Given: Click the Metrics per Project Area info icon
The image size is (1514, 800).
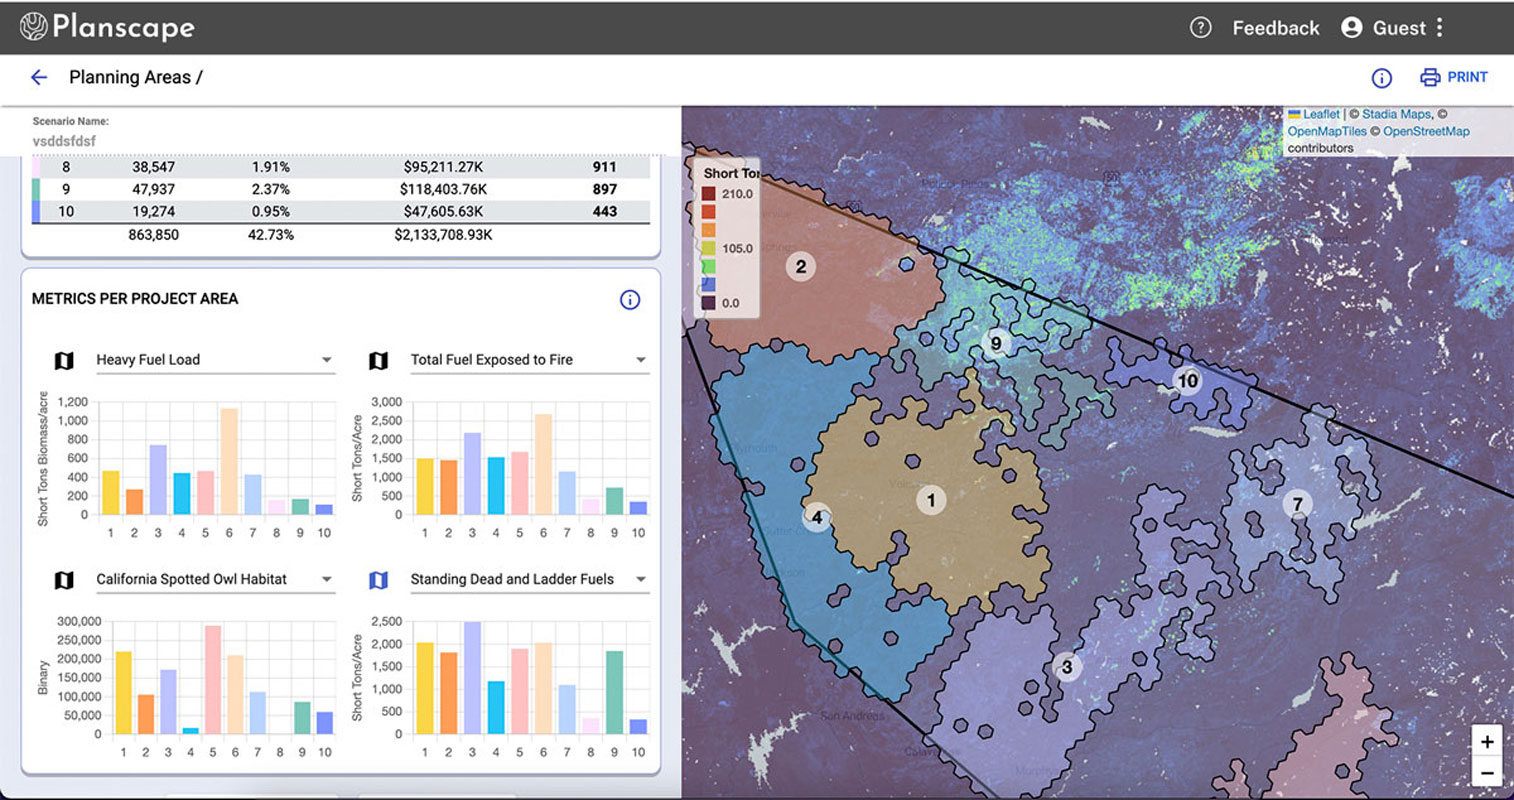Looking at the screenshot, I should click(x=630, y=299).
